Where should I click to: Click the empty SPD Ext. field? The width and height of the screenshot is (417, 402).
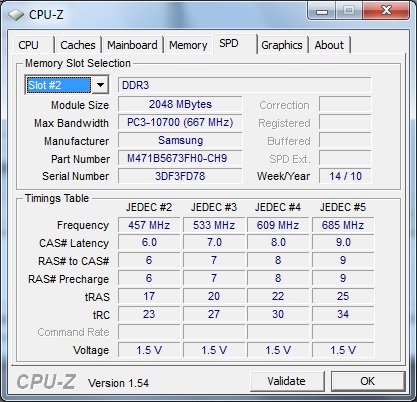coord(345,158)
